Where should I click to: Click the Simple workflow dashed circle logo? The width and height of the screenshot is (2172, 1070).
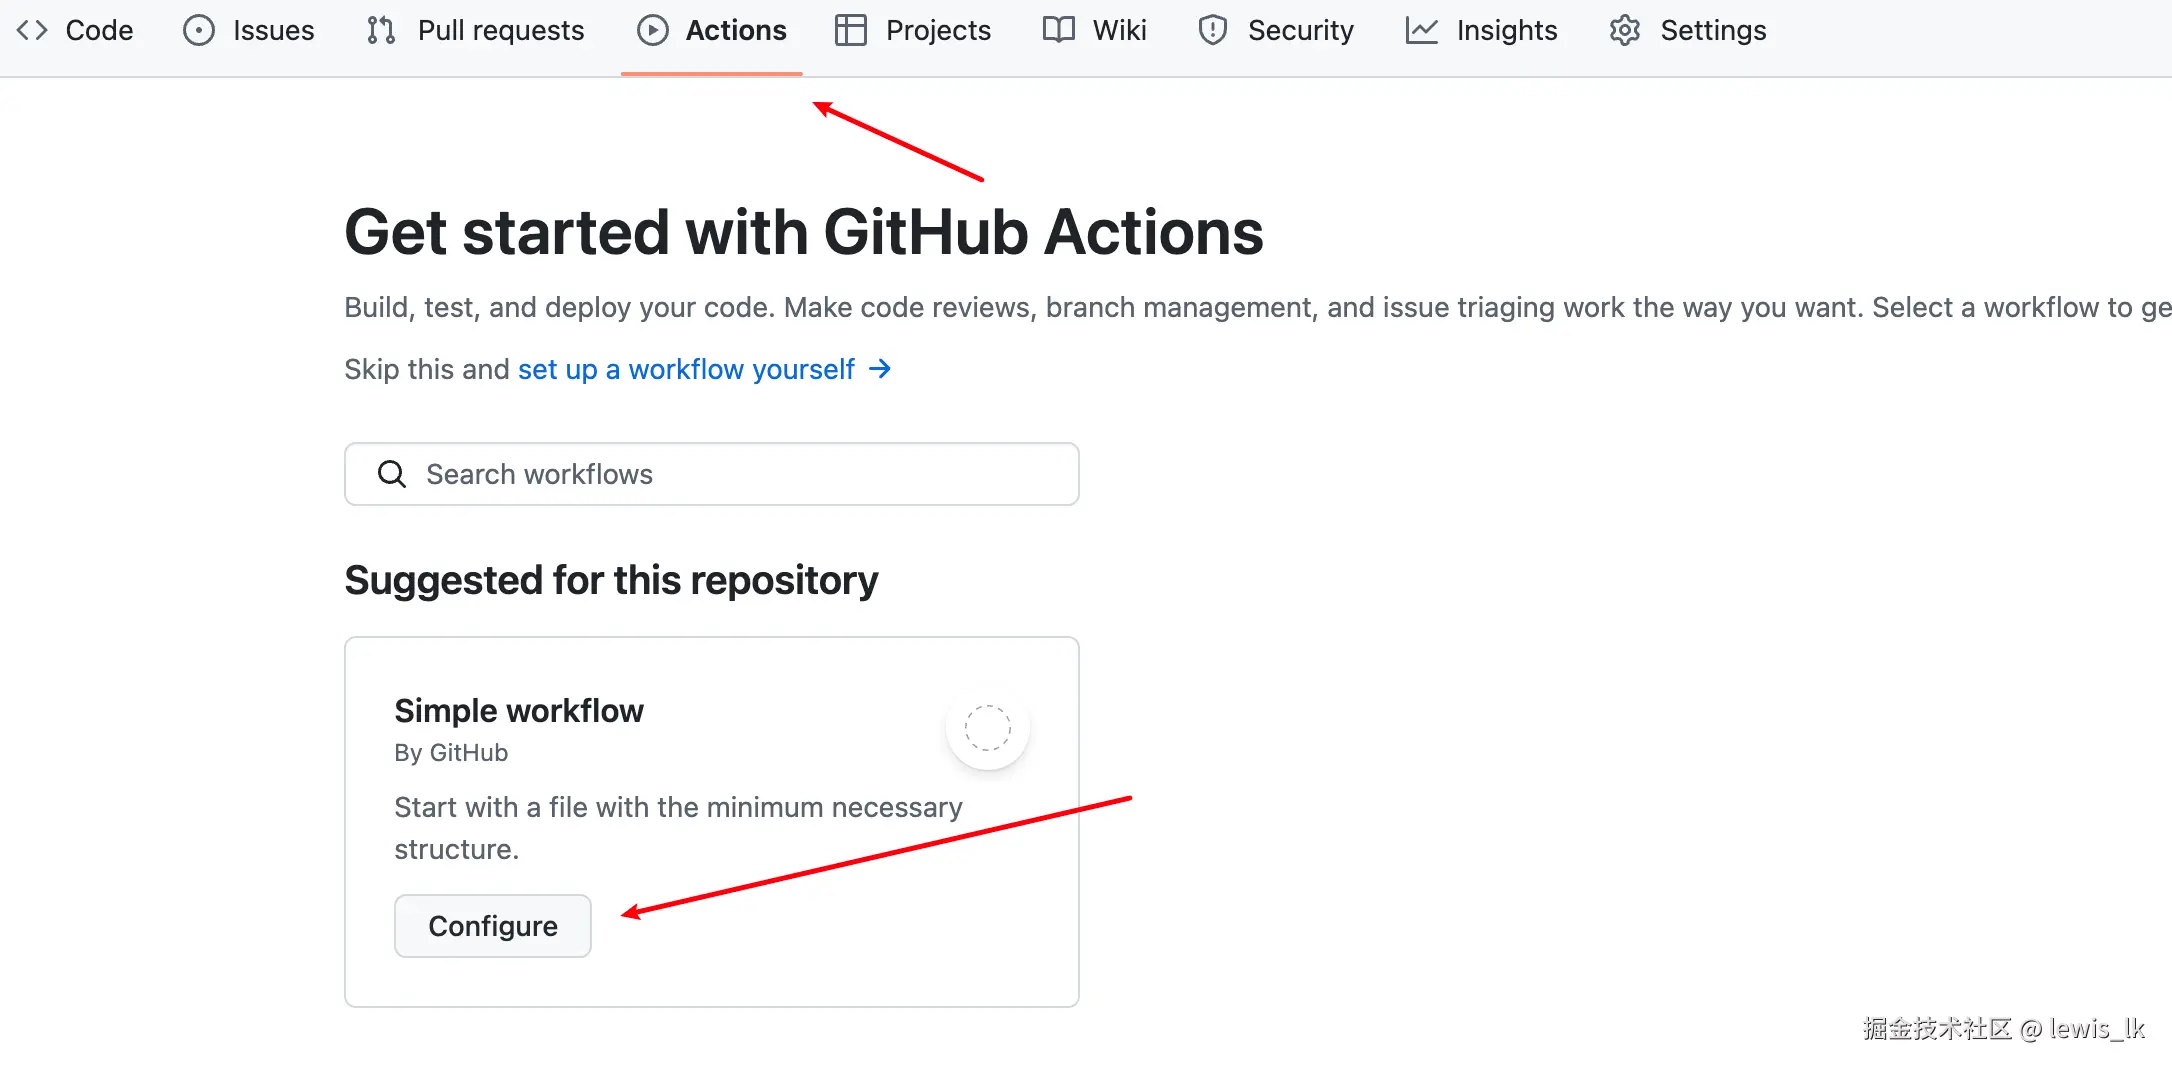pyautogui.click(x=987, y=728)
